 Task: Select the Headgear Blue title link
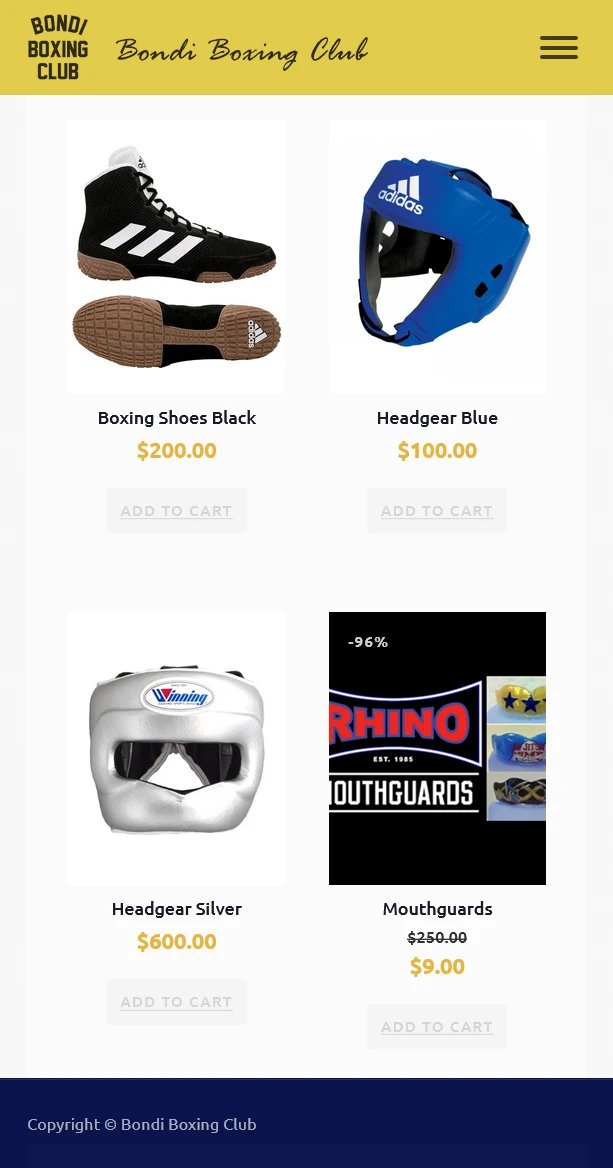[437, 418]
